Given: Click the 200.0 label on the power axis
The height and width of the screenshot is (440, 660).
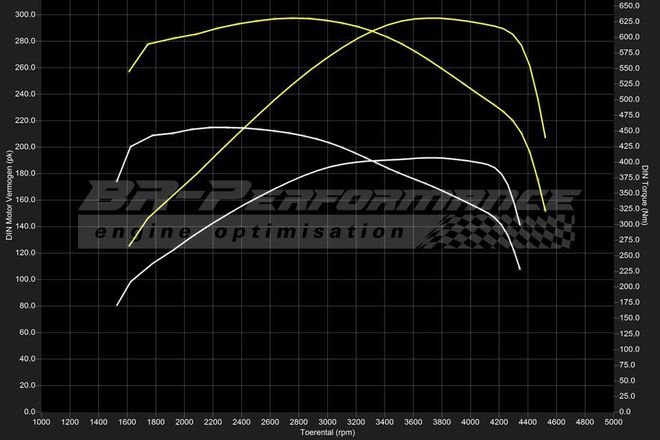Looking at the screenshot, I should tap(24, 147).
